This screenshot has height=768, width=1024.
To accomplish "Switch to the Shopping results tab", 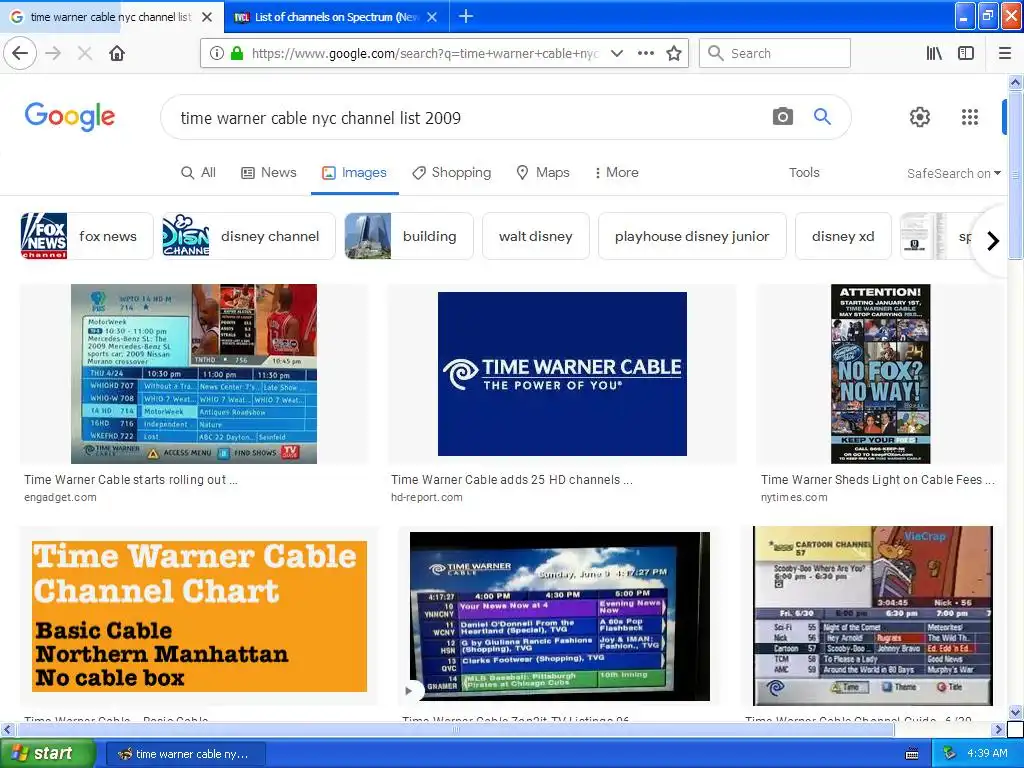I will [x=451, y=172].
